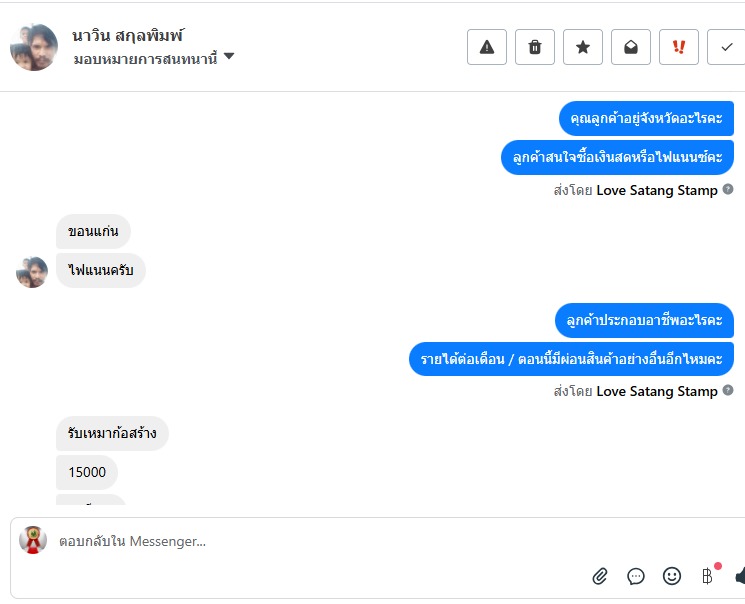Open the emoji picker smiley icon
Image resolution: width=745 pixels, height=604 pixels.
672,576
